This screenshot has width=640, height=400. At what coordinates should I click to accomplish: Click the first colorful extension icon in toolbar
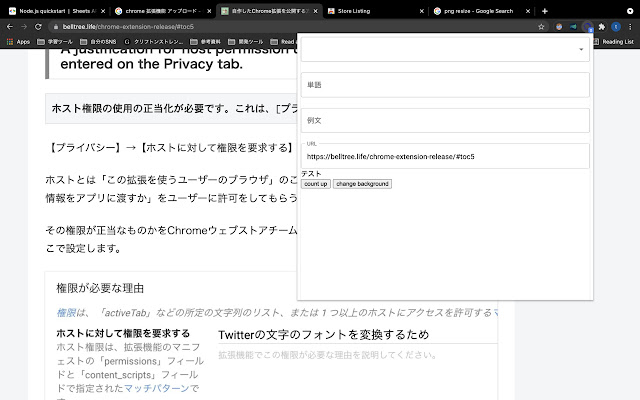point(559,27)
